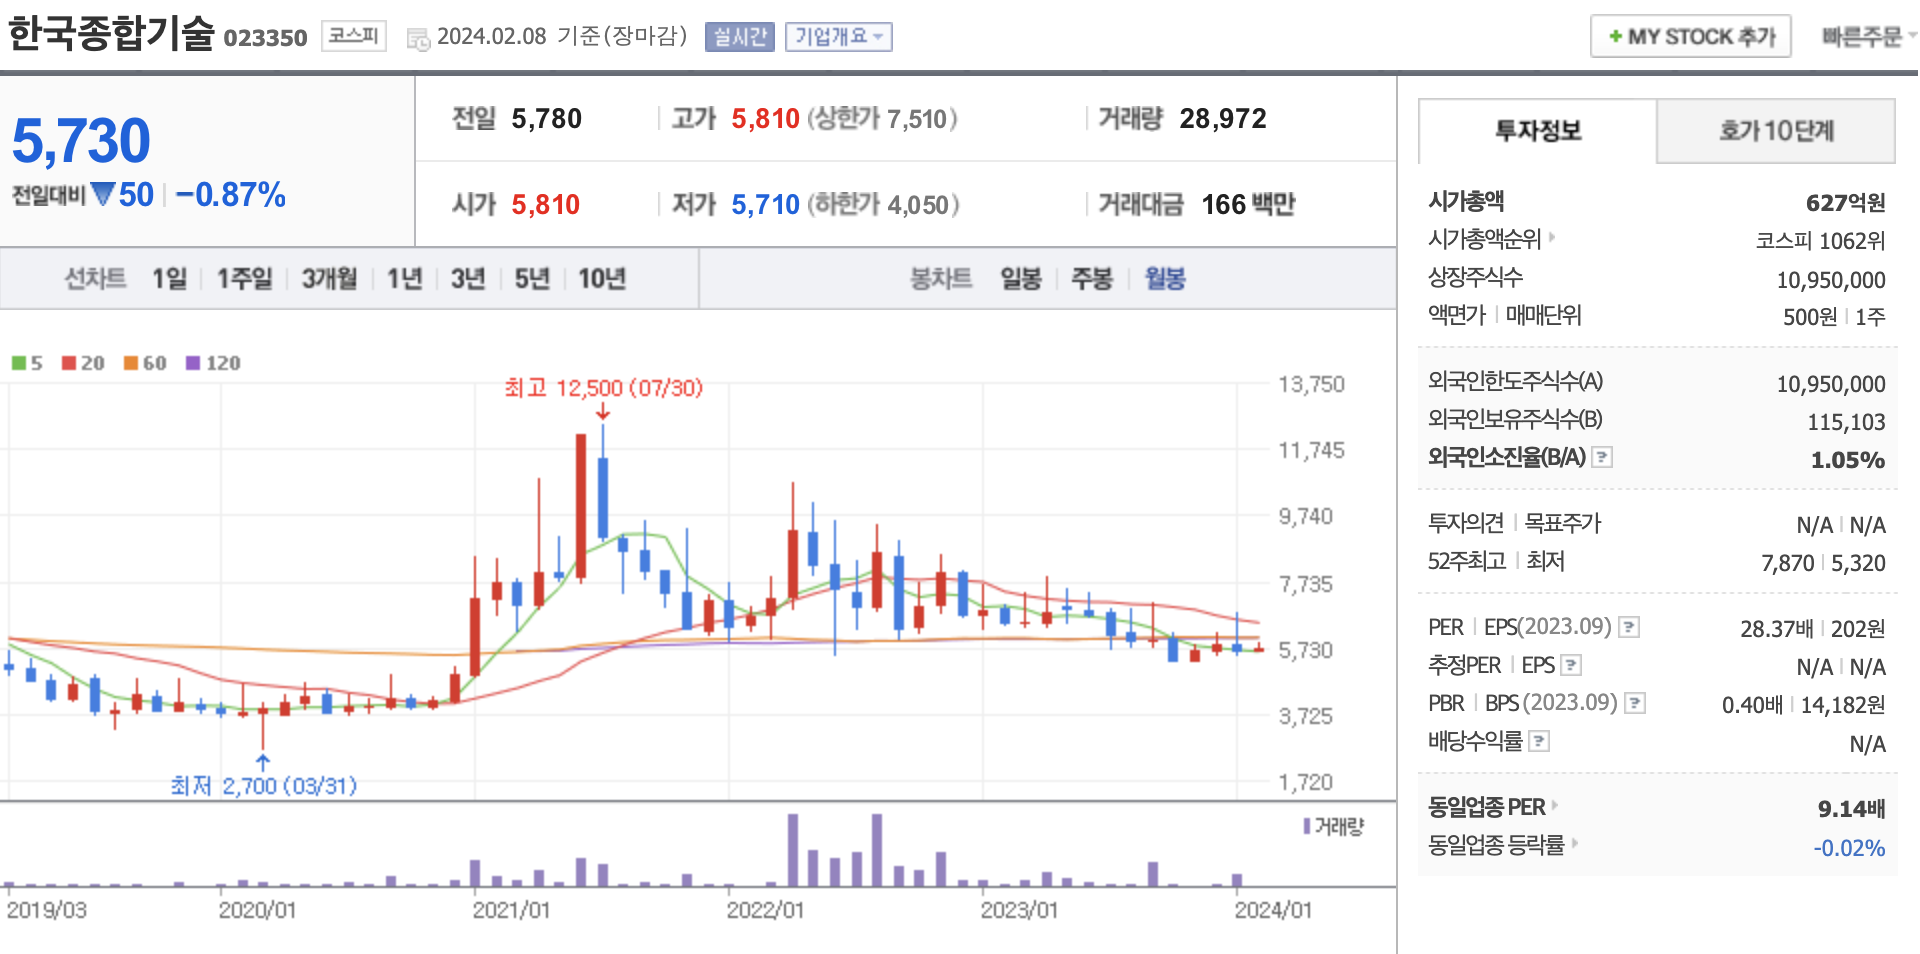The height and width of the screenshot is (954, 1920).
Task: Click the calendar icon beside the 2024.02.08 date
Action: click(418, 39)
